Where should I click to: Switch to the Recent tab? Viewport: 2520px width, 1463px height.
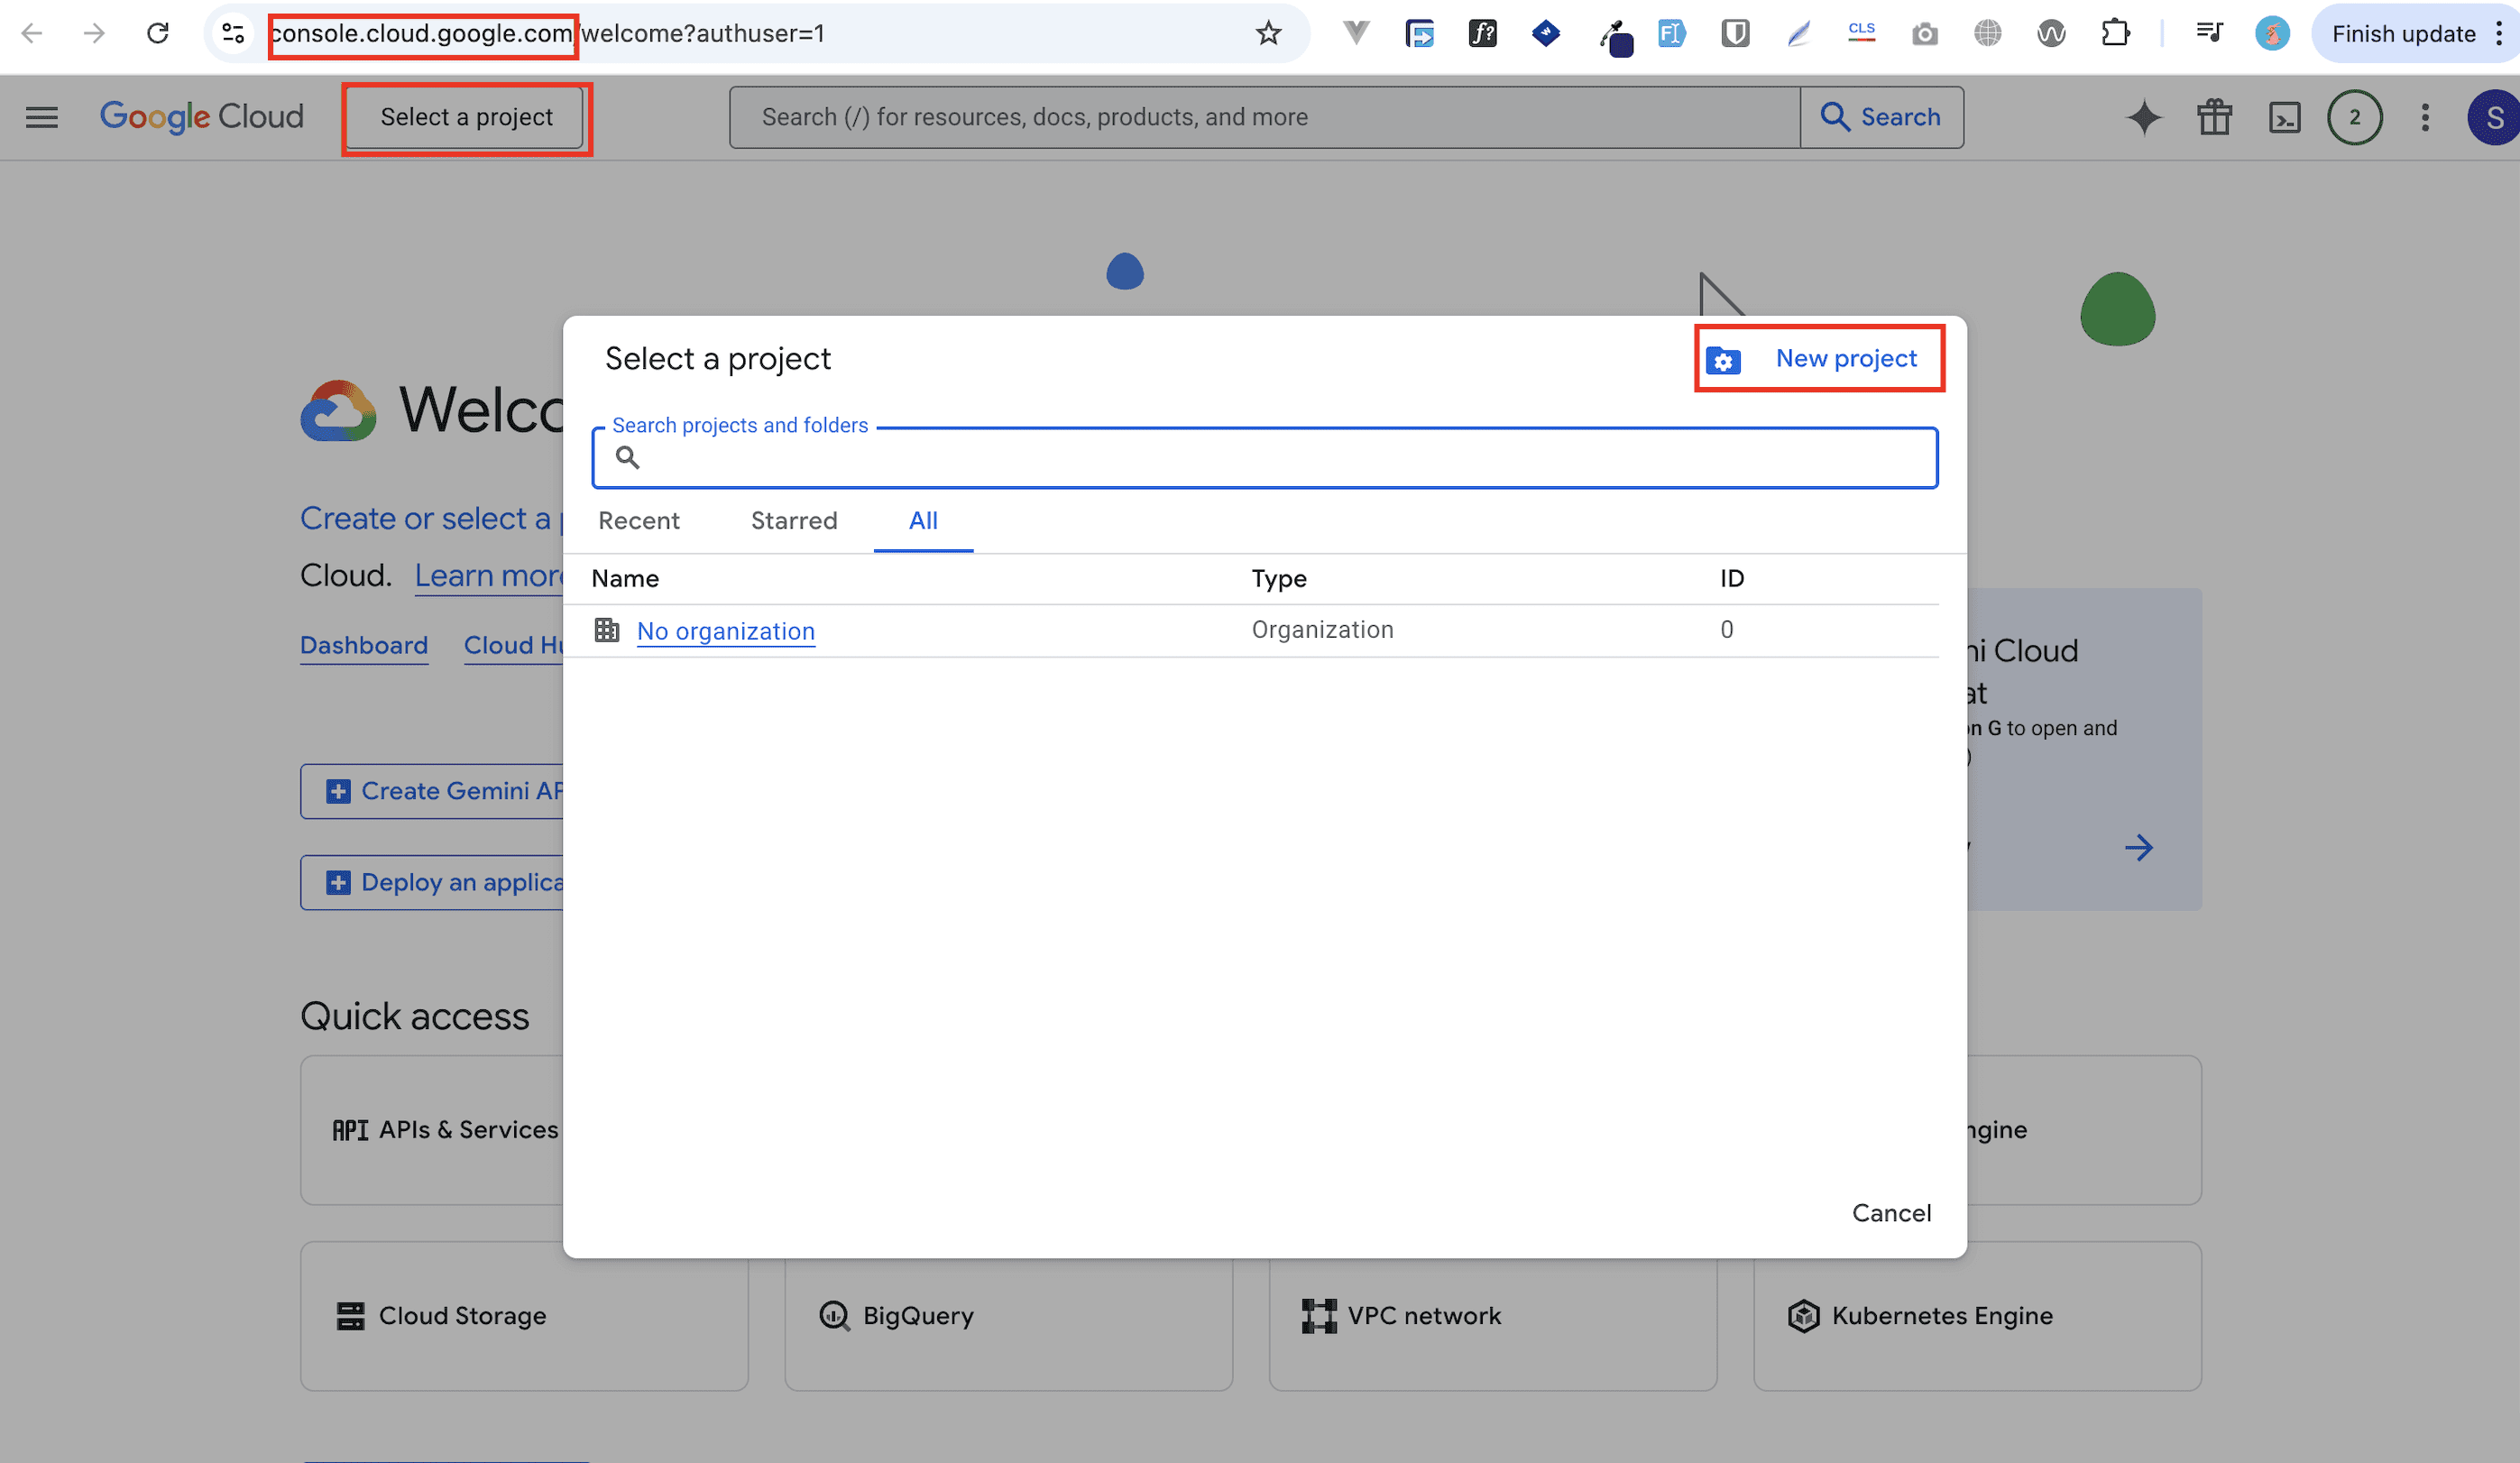(639, 521)
